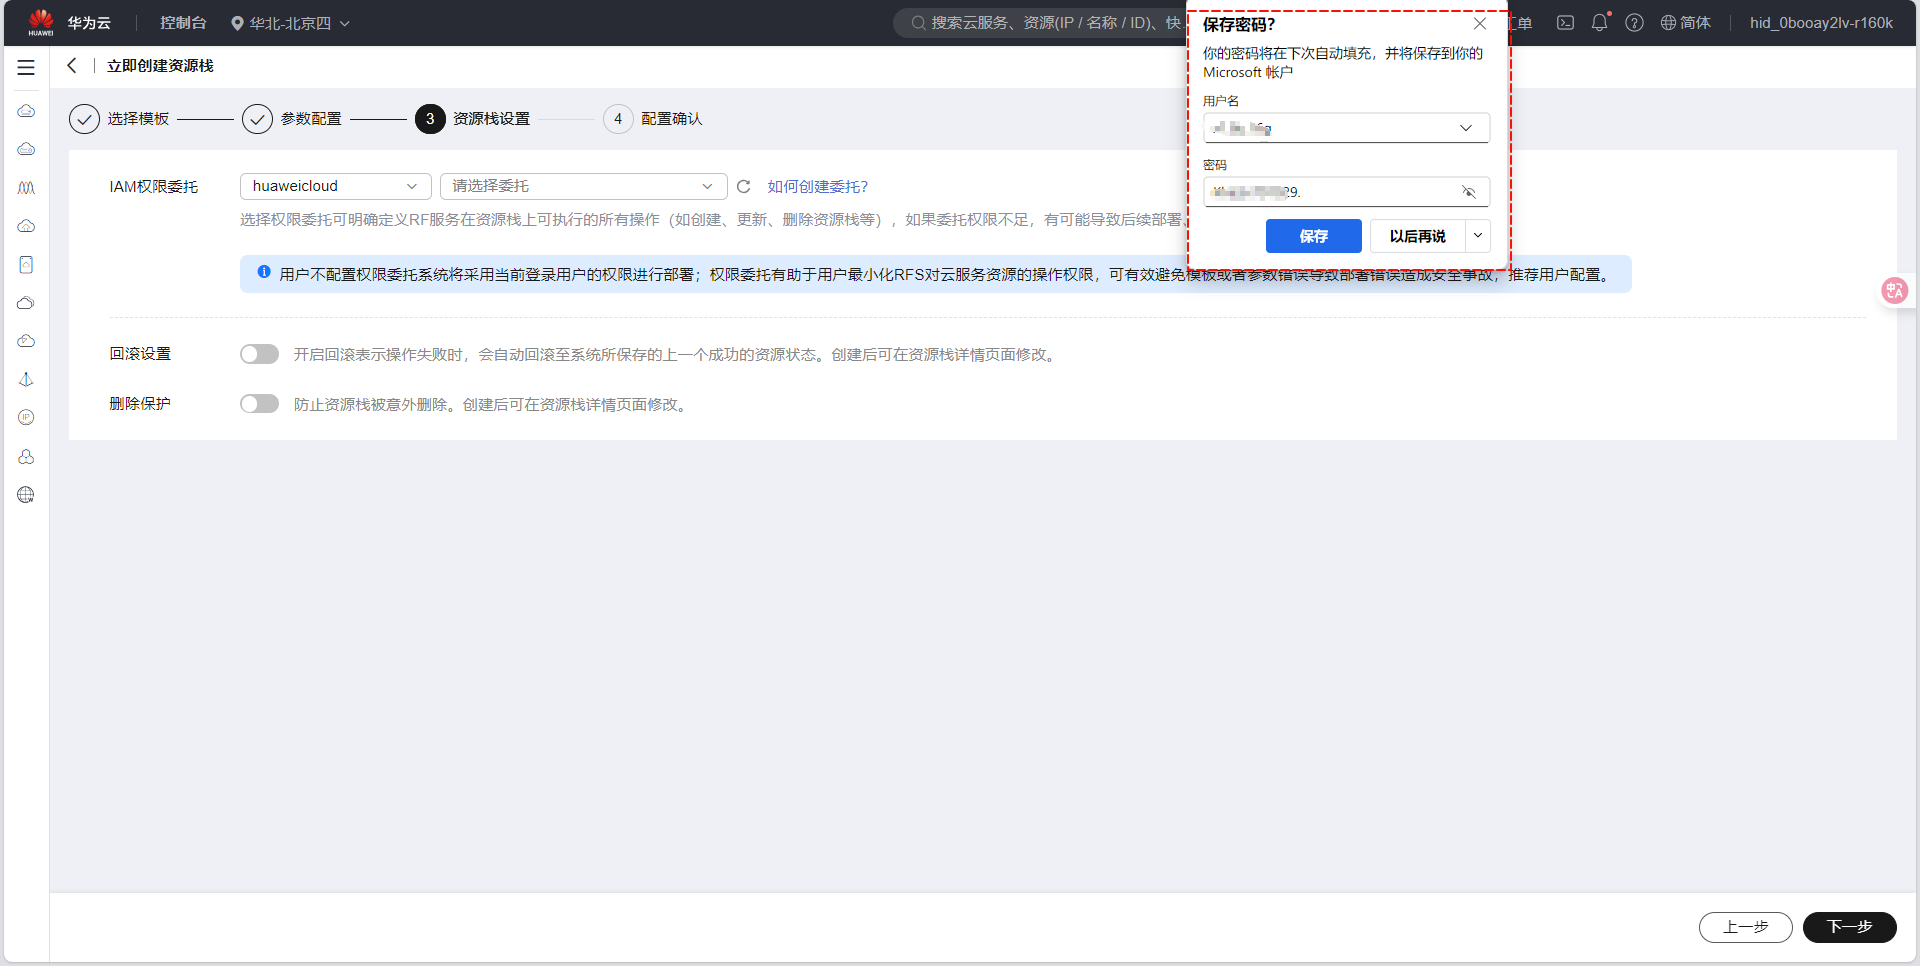Image resolution: width=1920 pixels, height=966 pixels.
Task: Close the save password popup
Action: (x=1480, y=23)
